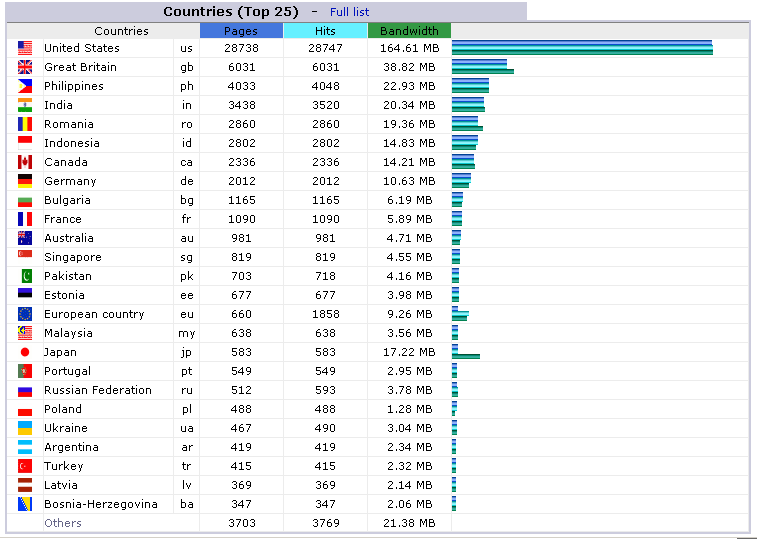The image size is (757, 539).
Task: Click the United States bandwidth bar
Action: pos(582,48)
